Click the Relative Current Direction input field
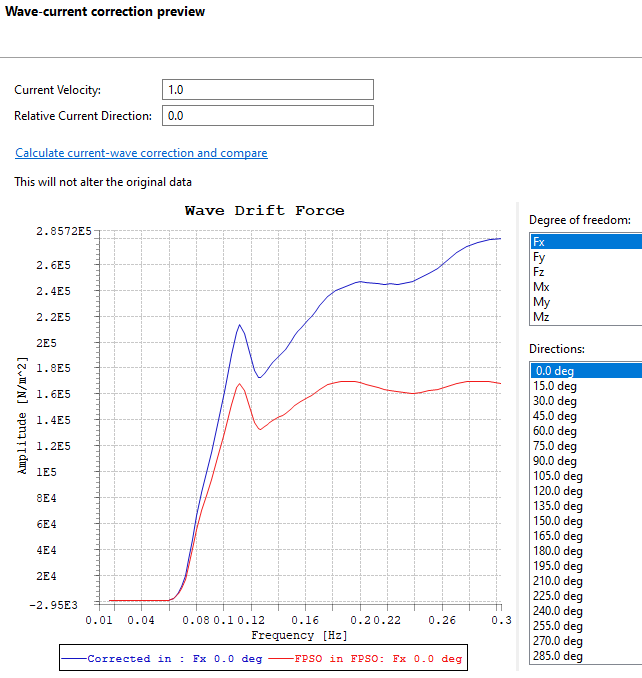642x678 pixels. (x=267, y=116)
